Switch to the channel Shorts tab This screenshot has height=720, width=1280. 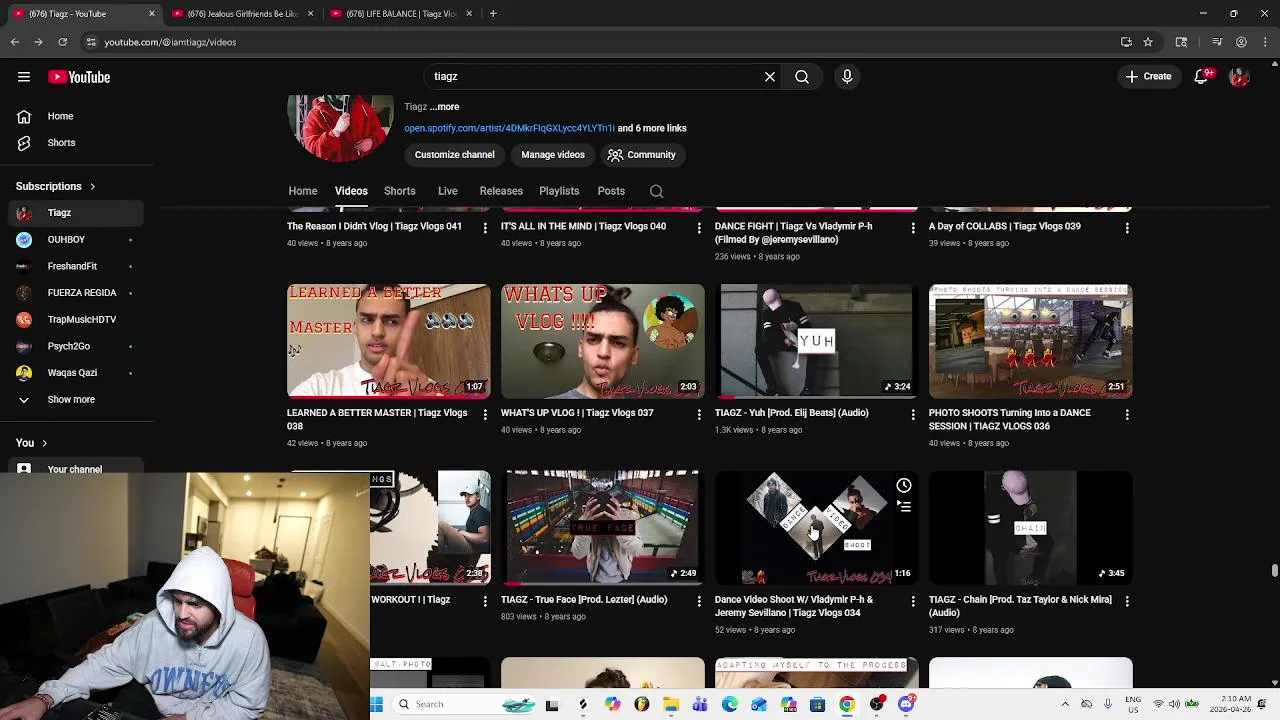(400, 191)
